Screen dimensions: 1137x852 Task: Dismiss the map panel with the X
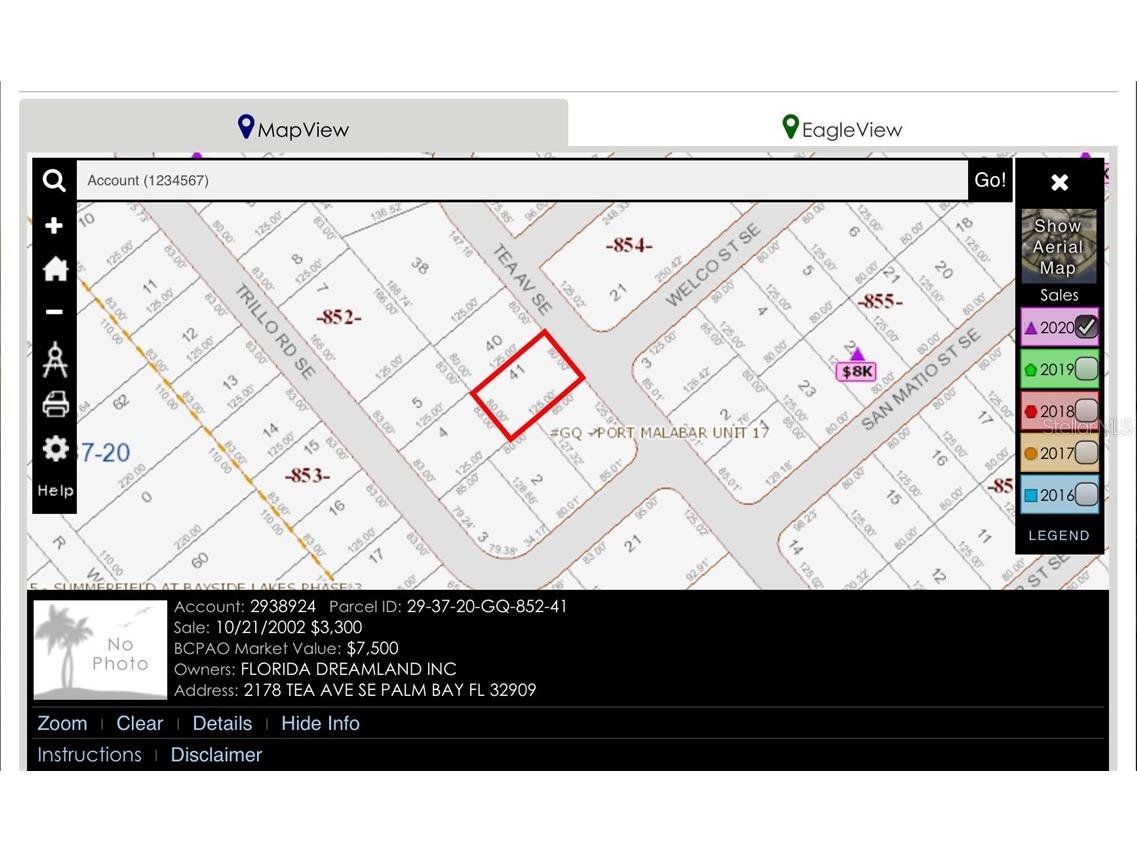(x=1059, y=182)
